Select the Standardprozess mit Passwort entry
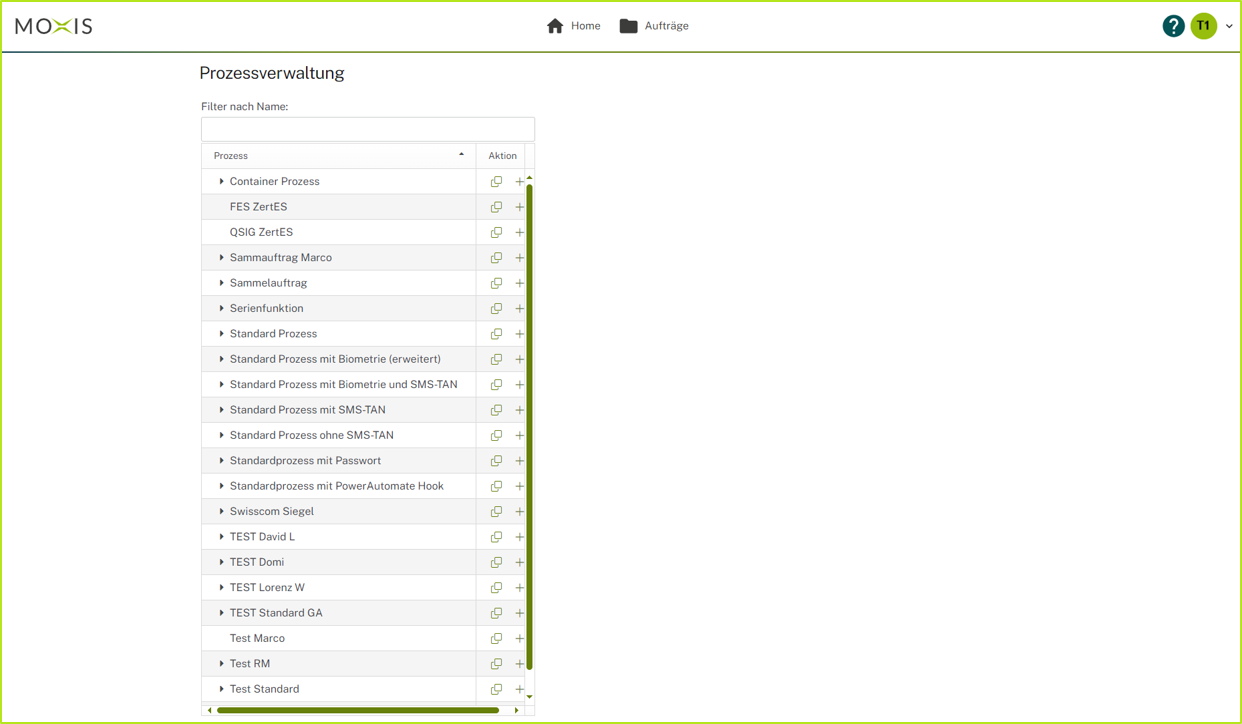This screenshot has width=1242, height=724. (305, 461)
